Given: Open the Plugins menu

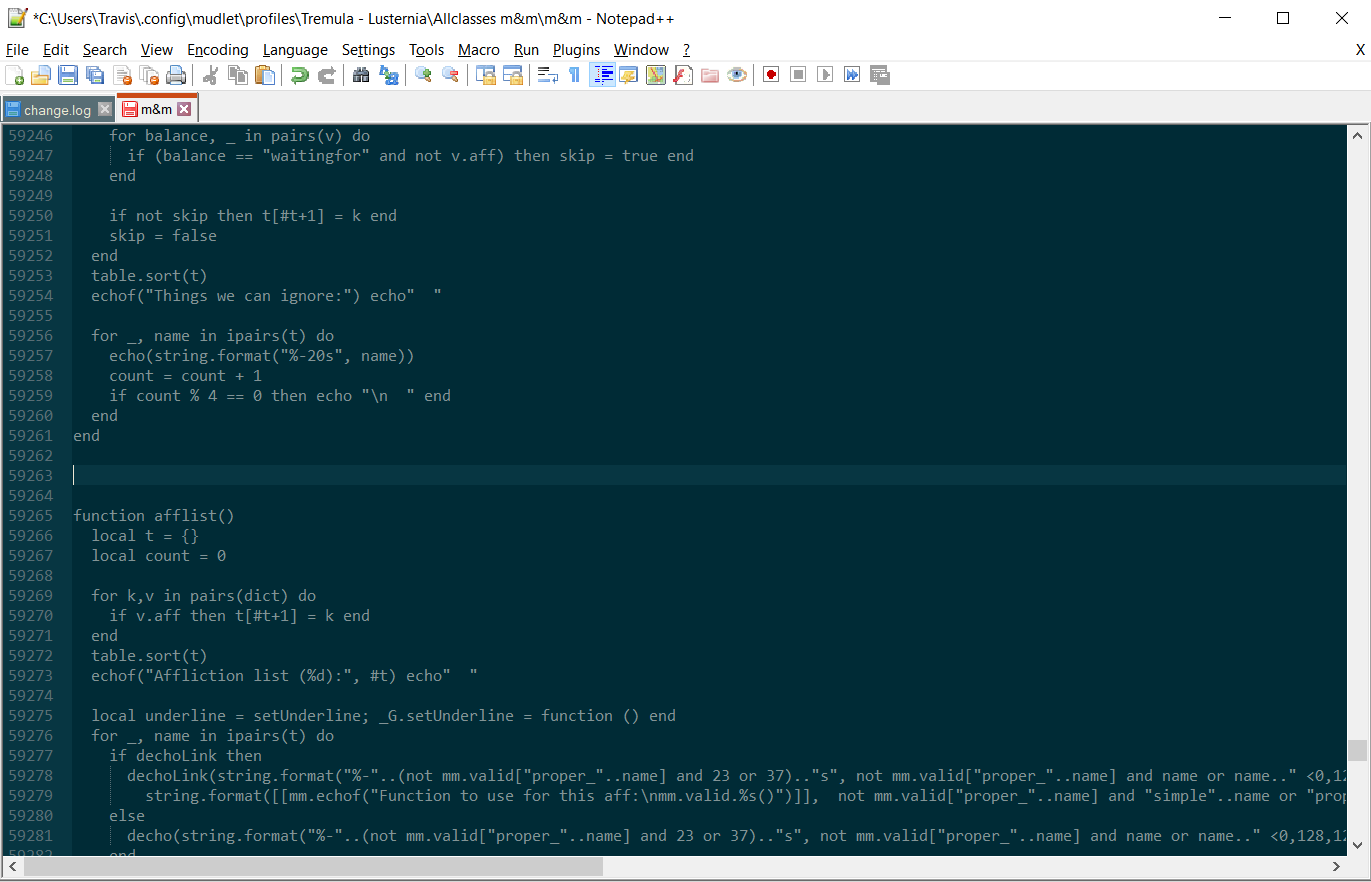Looking at the screenshot, I should (577, 50).
